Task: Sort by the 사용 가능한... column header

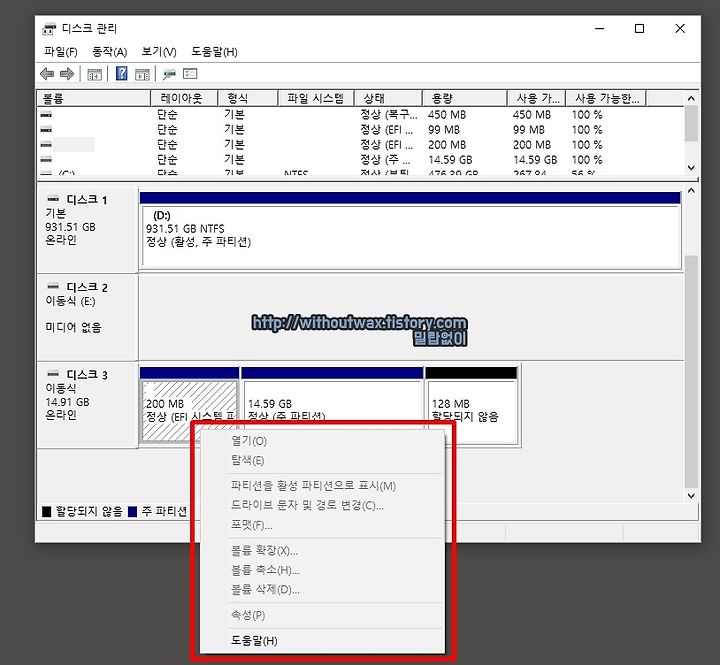Action: coord(606,98)
